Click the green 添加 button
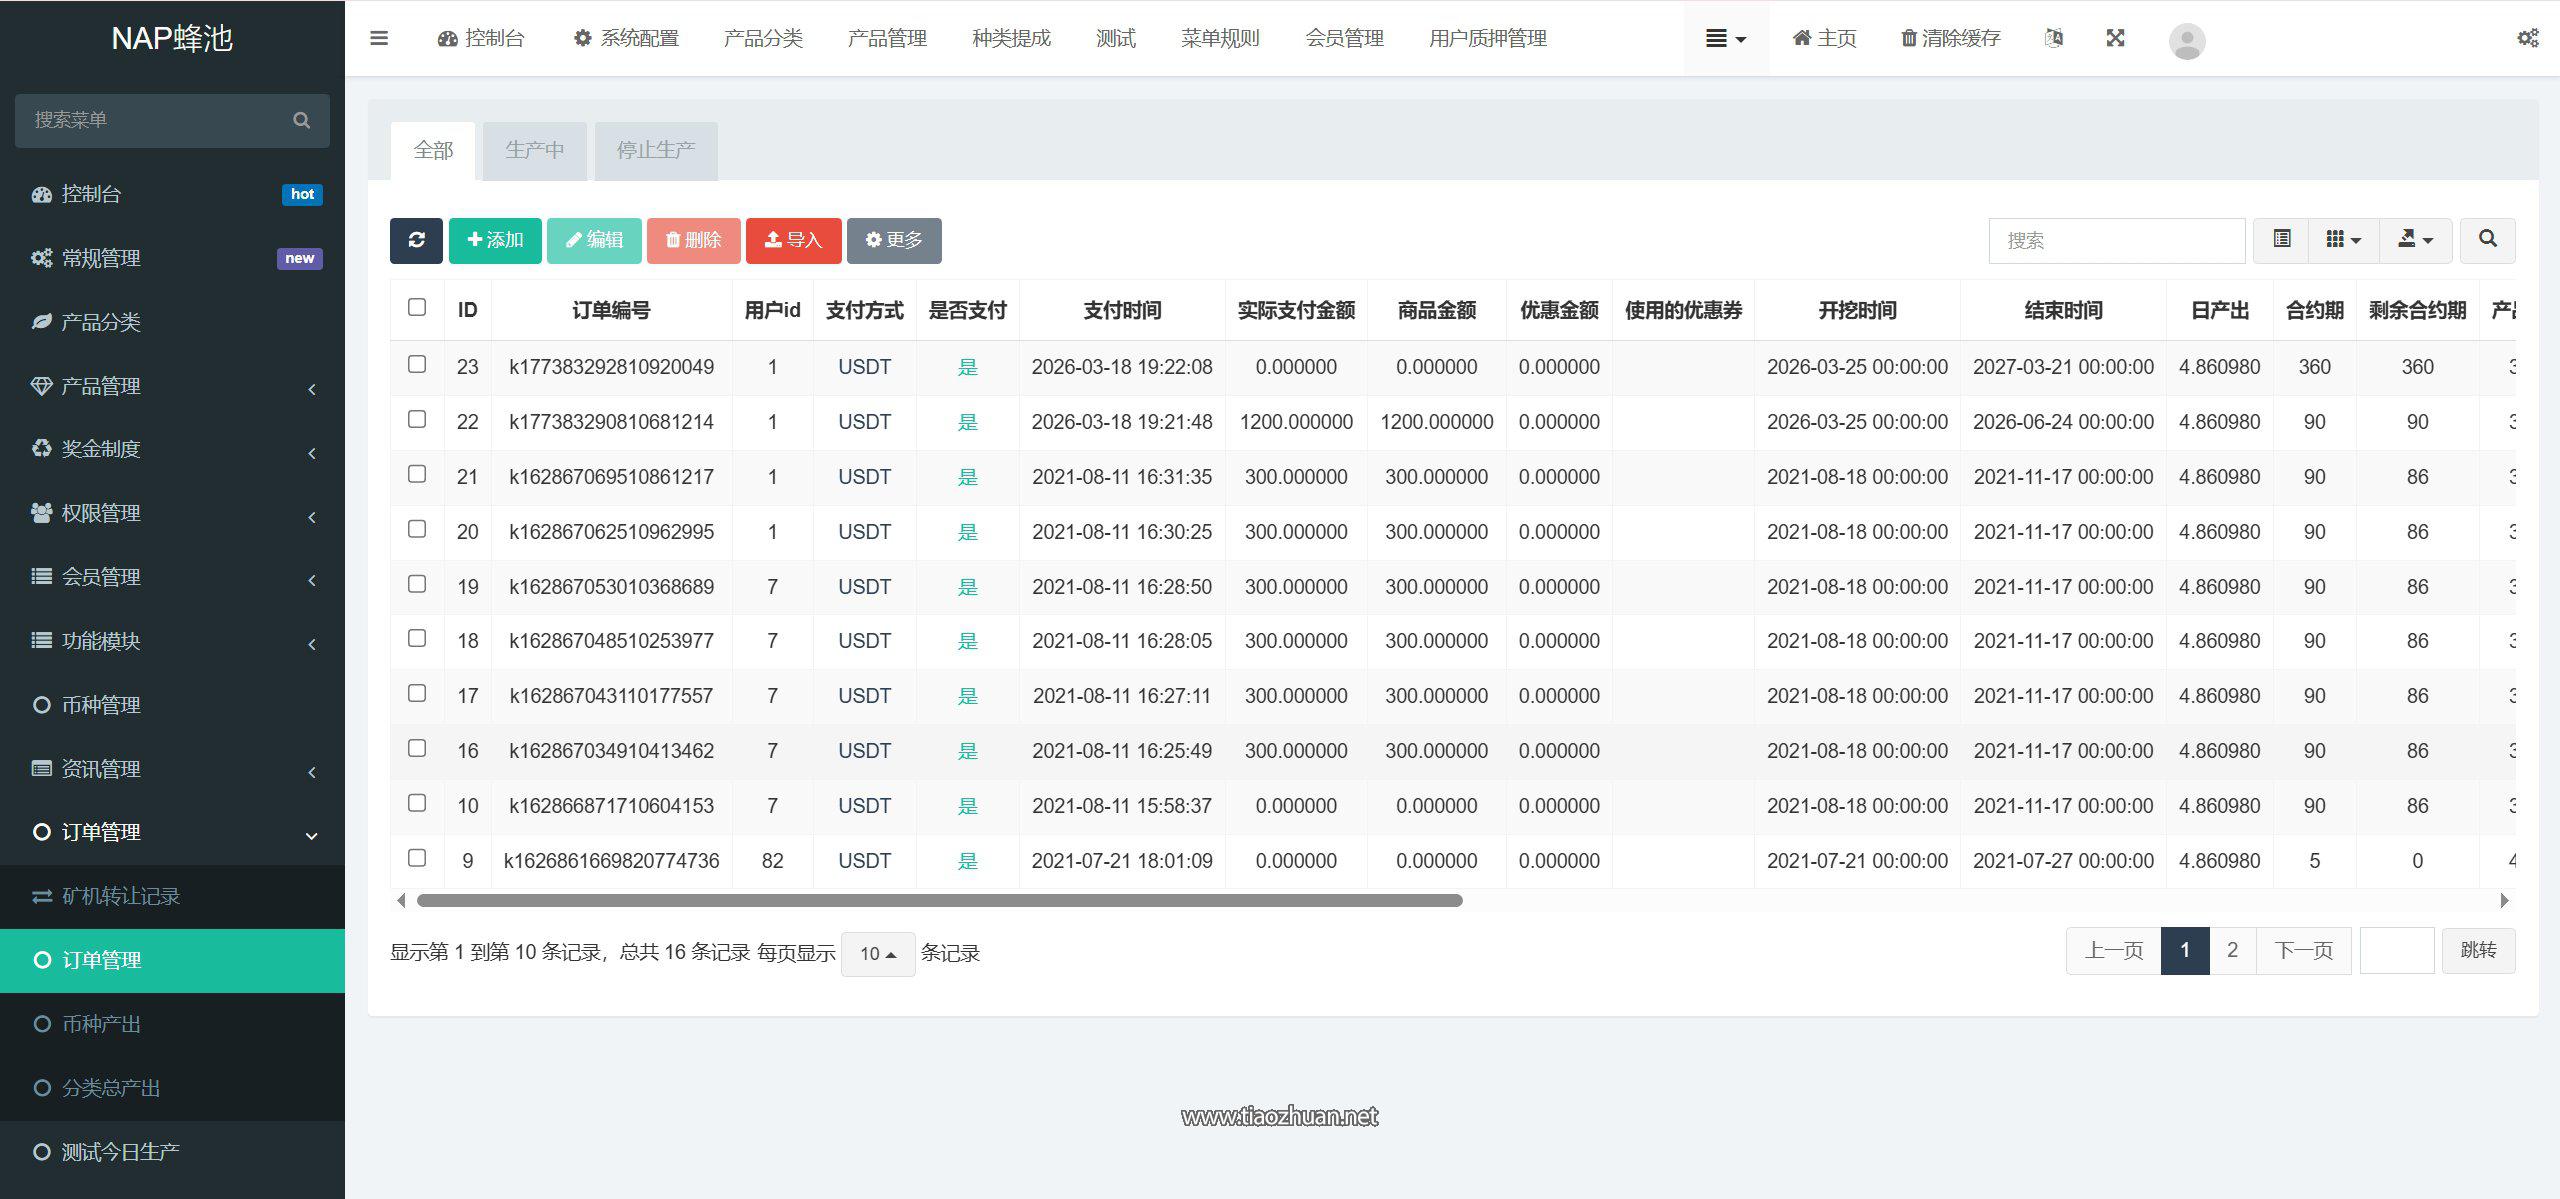 coord(495,240)
